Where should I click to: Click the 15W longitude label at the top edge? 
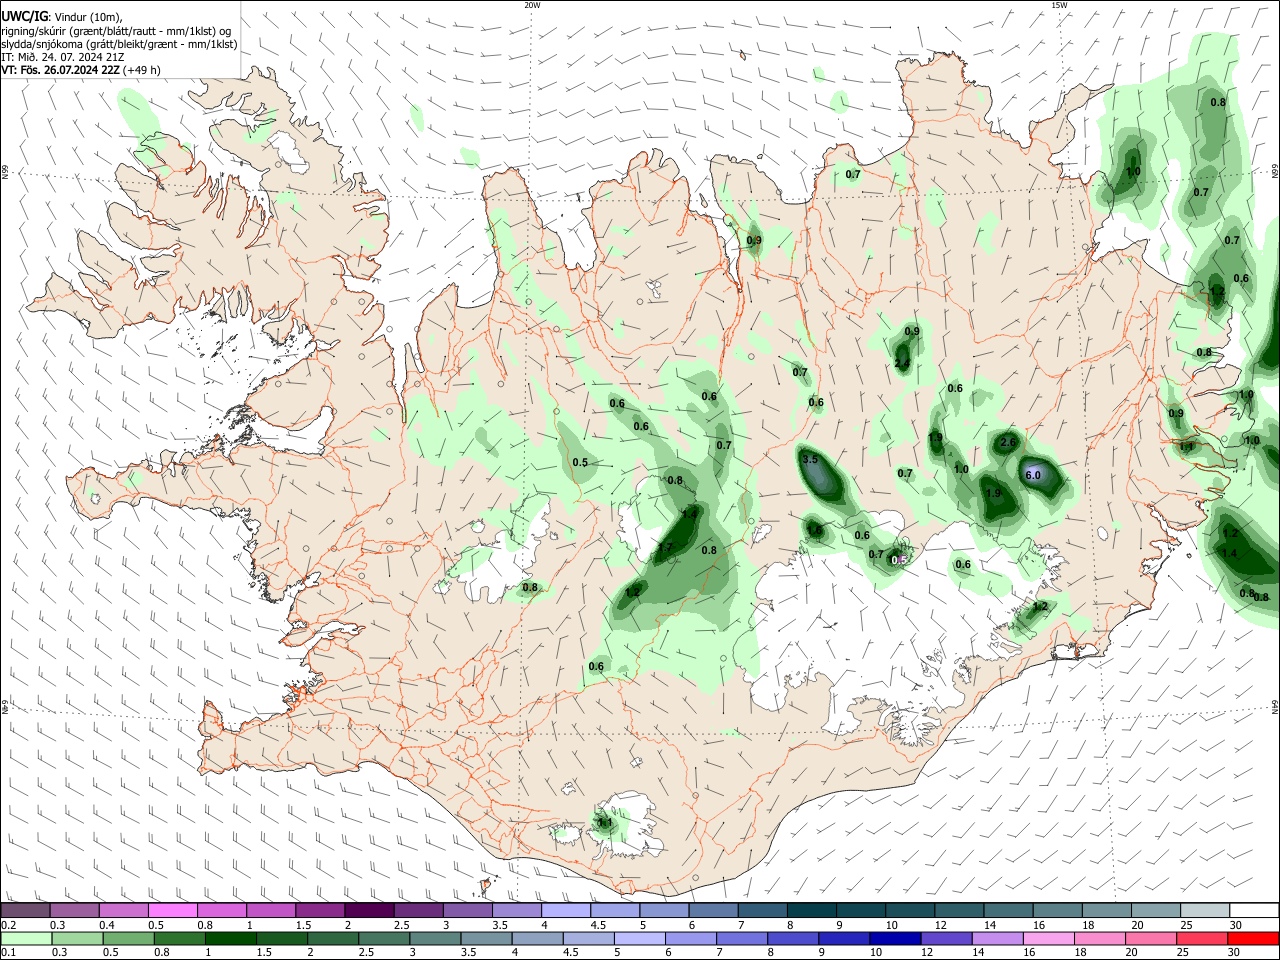click(x=1059, y=4)
